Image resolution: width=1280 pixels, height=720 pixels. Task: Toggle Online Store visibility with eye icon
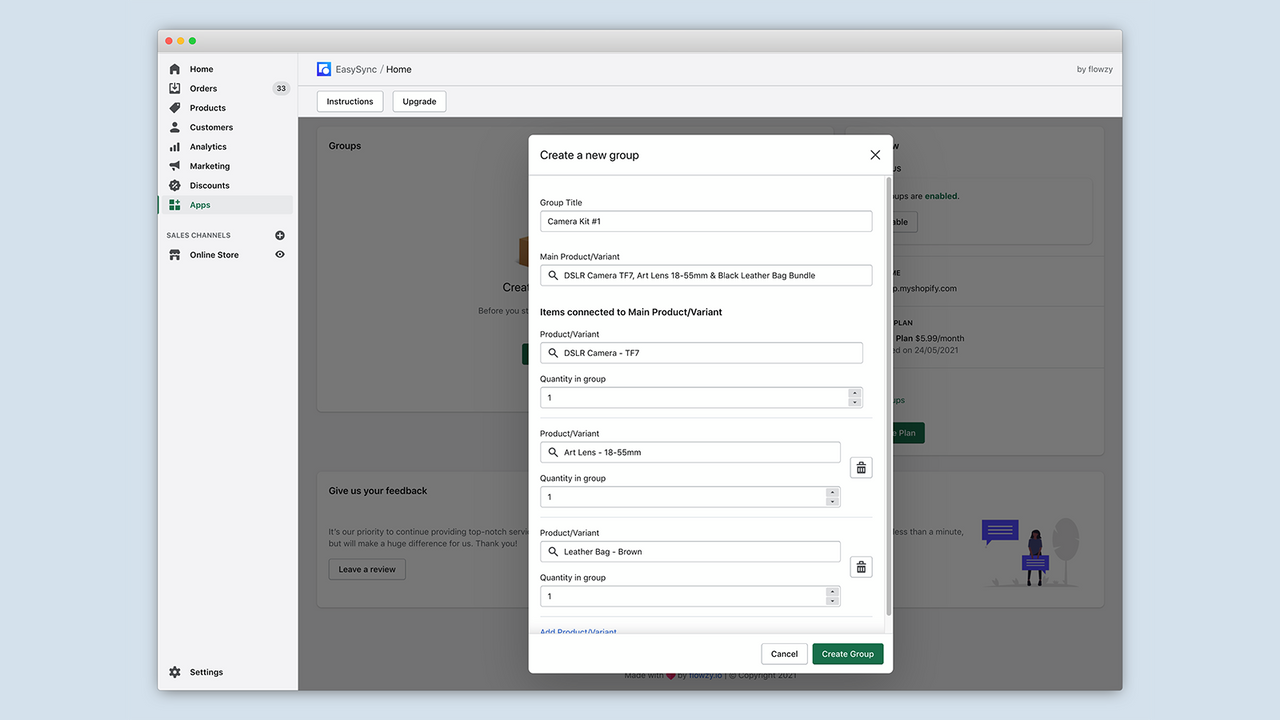coord(280,255)
